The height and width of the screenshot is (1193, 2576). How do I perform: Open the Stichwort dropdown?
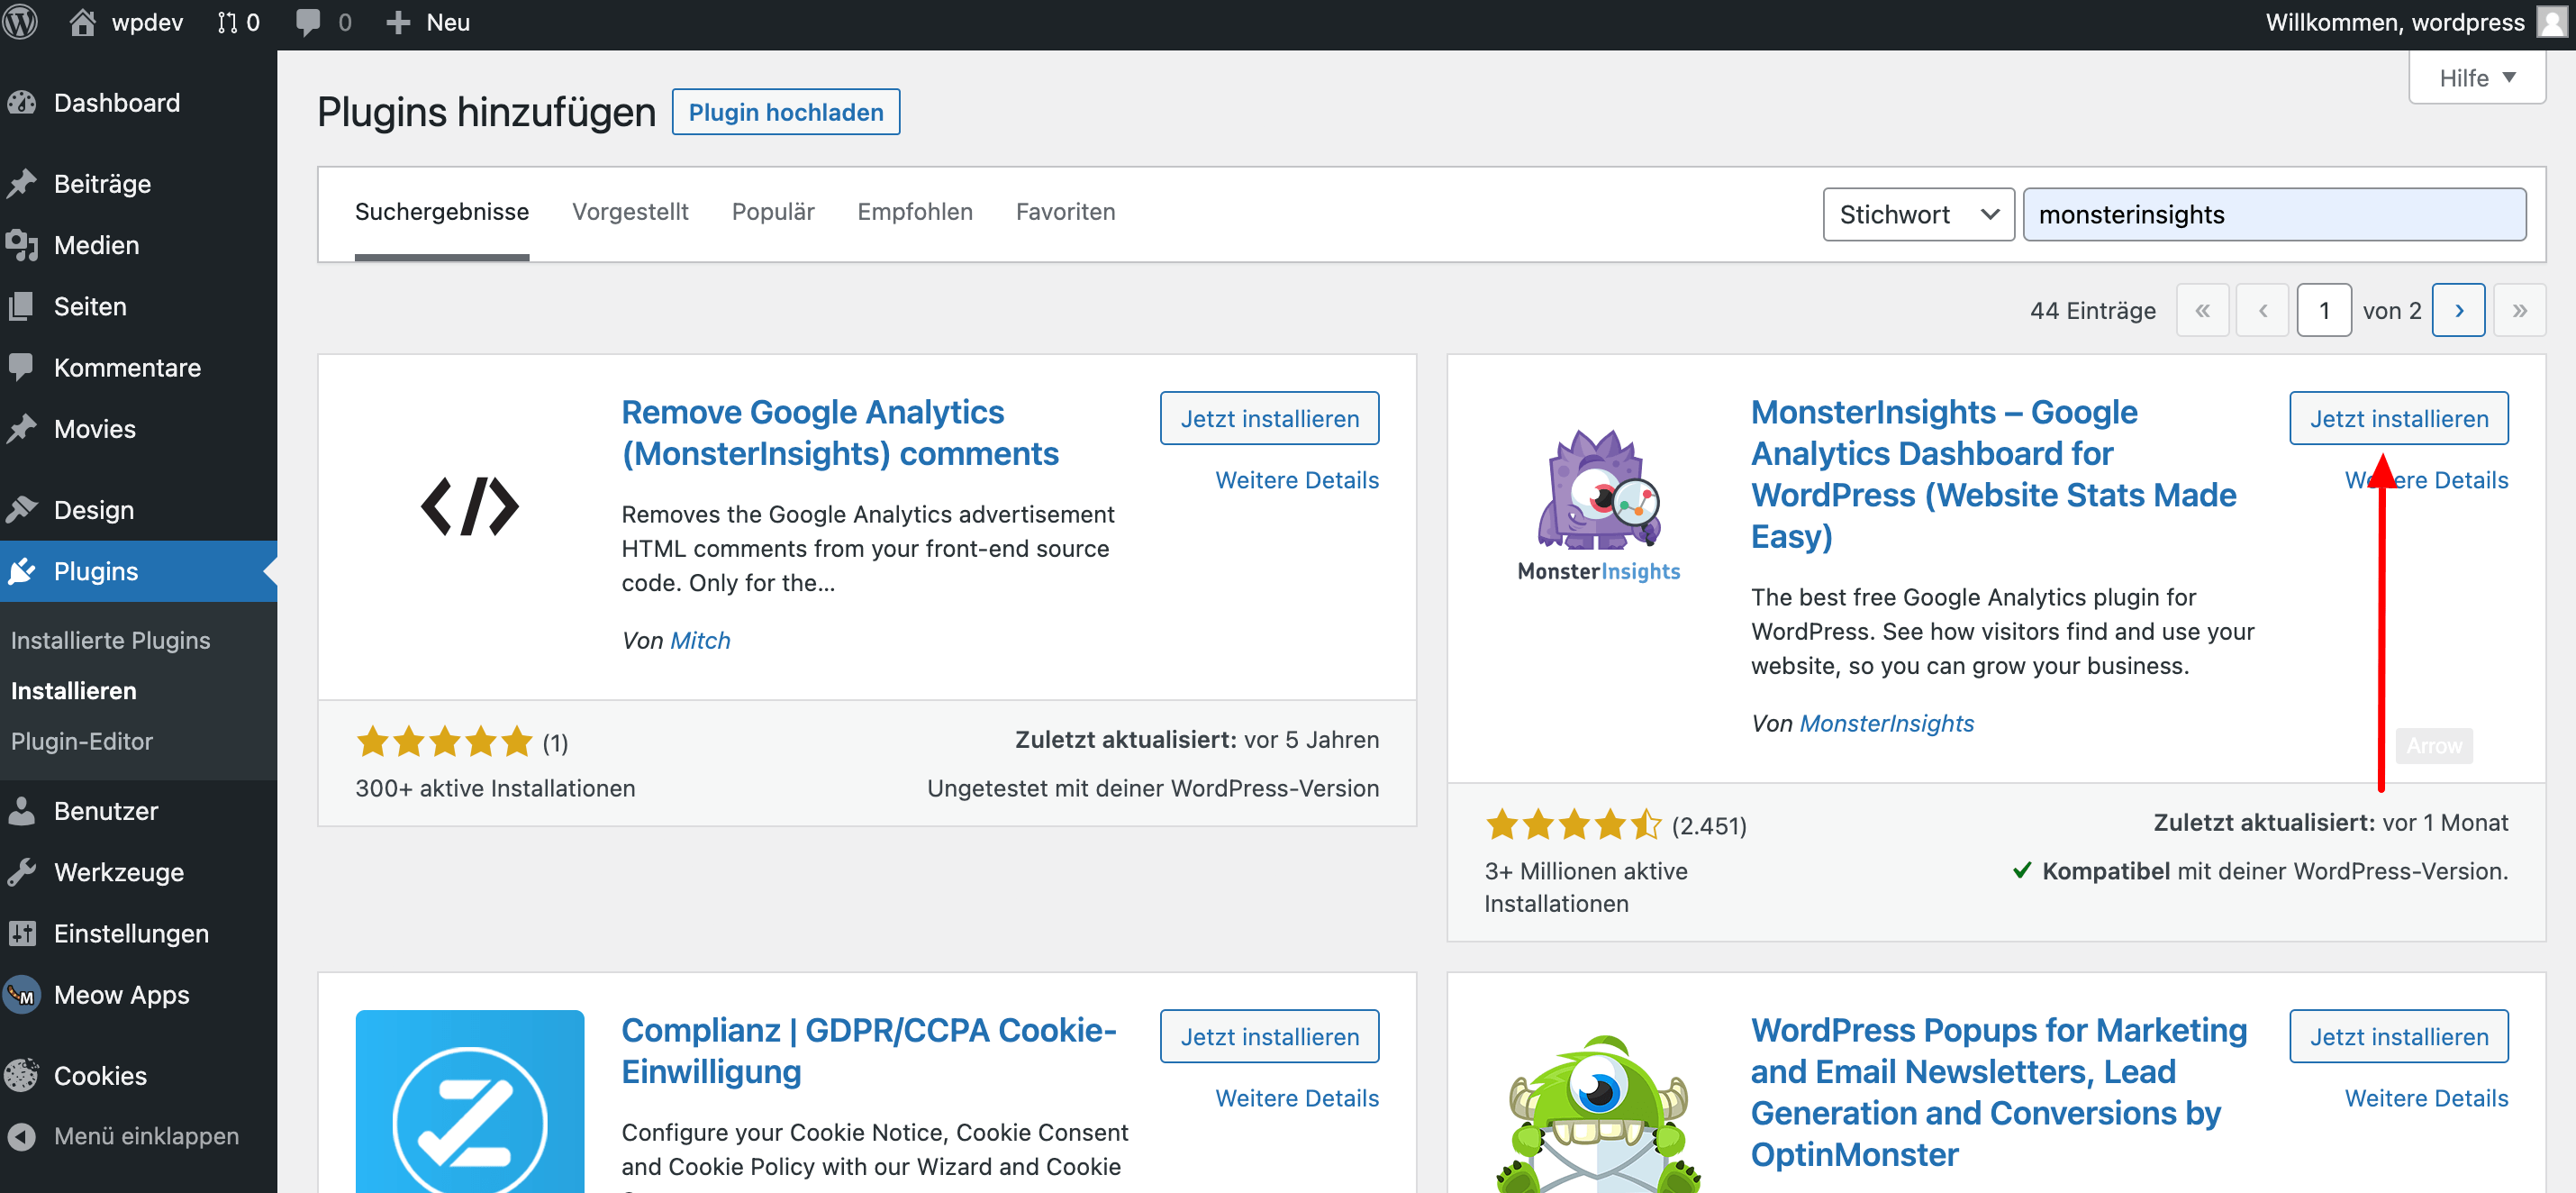pyautogui.click(x=1918, y=213)
